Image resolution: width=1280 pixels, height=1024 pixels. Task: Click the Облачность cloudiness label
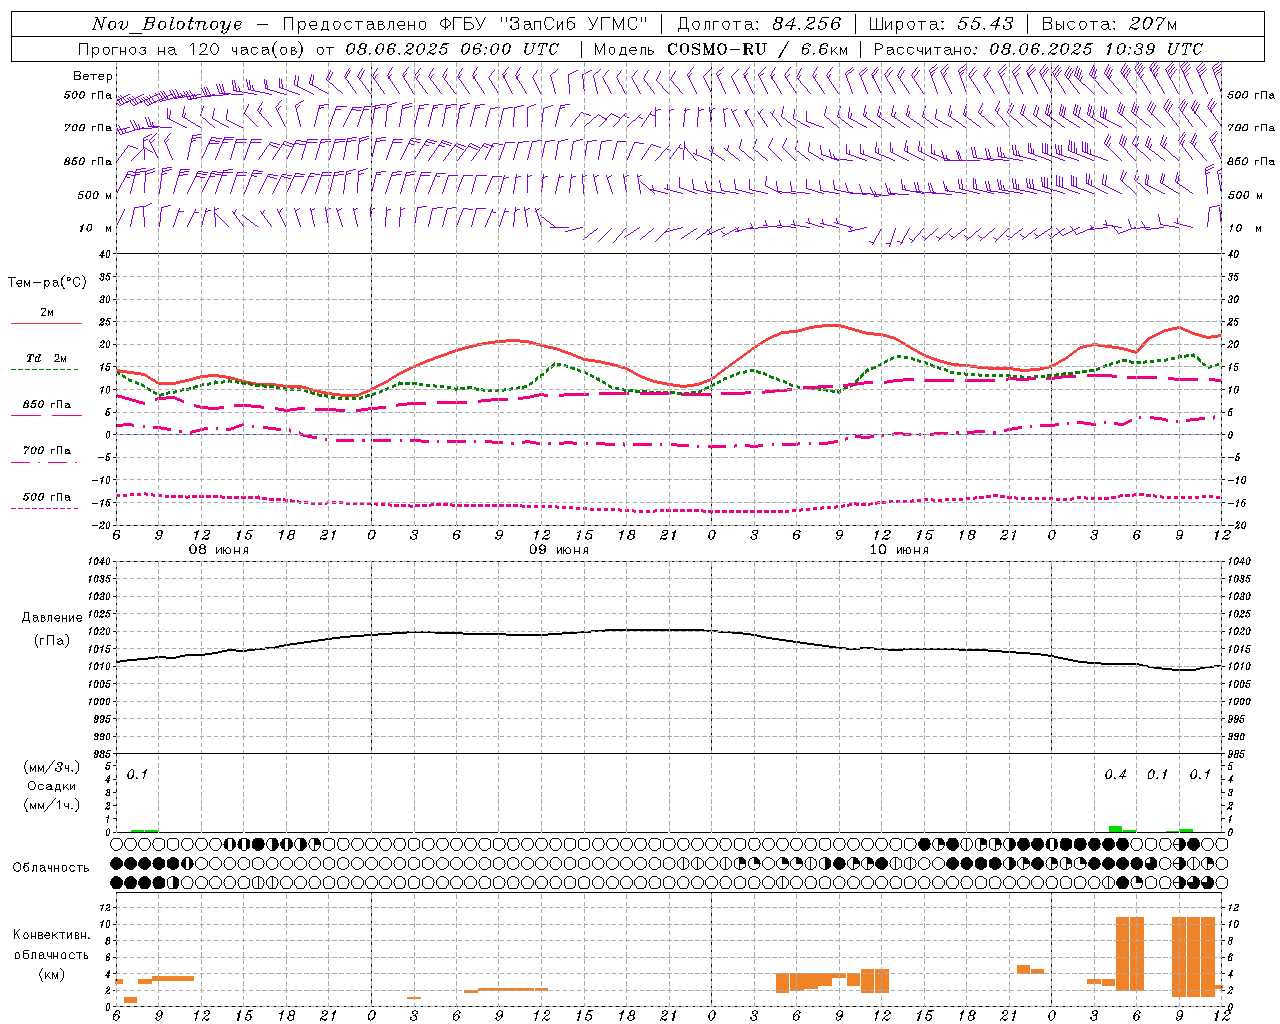[x=51, y=867]
